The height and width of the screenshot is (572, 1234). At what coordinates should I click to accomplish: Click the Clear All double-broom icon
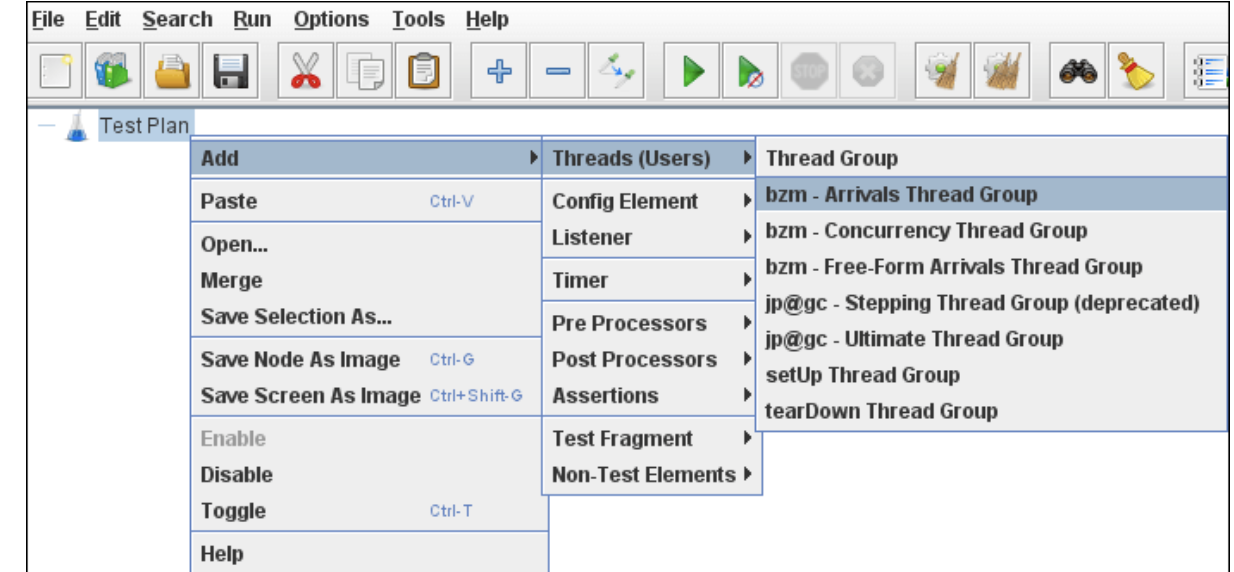coord(999,72)
